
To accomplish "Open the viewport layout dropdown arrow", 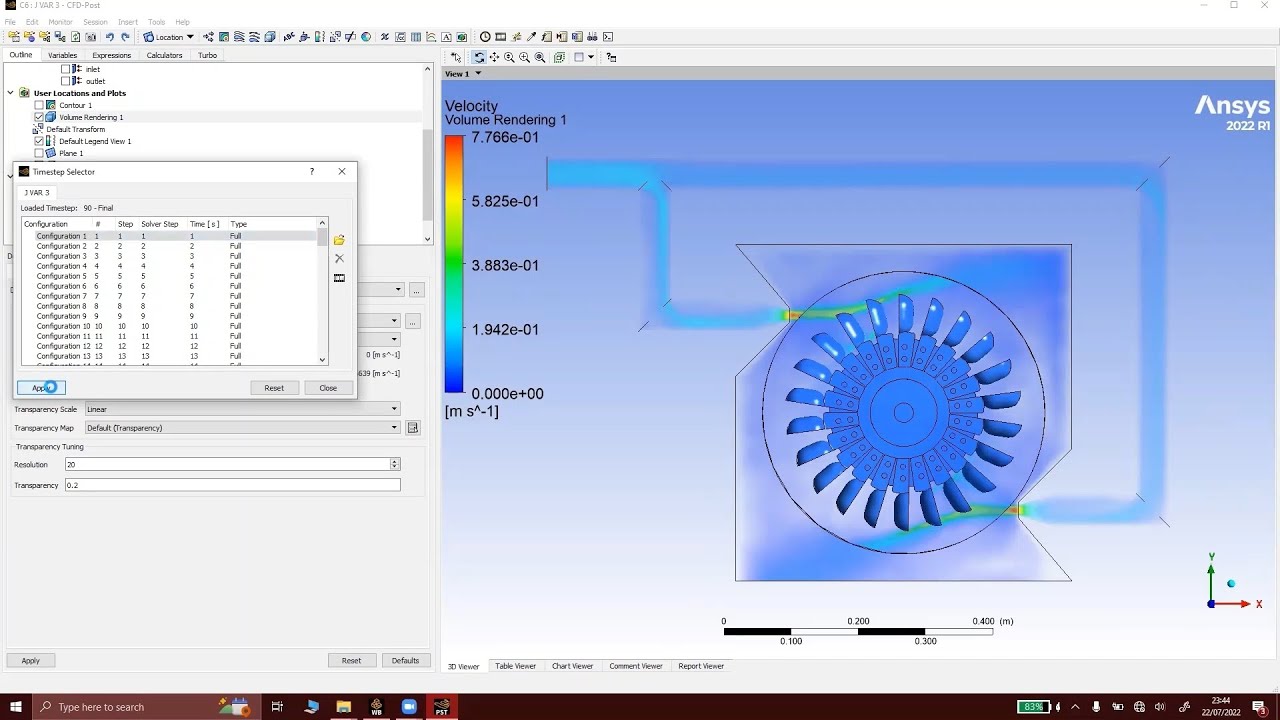I will pos(591,57).
